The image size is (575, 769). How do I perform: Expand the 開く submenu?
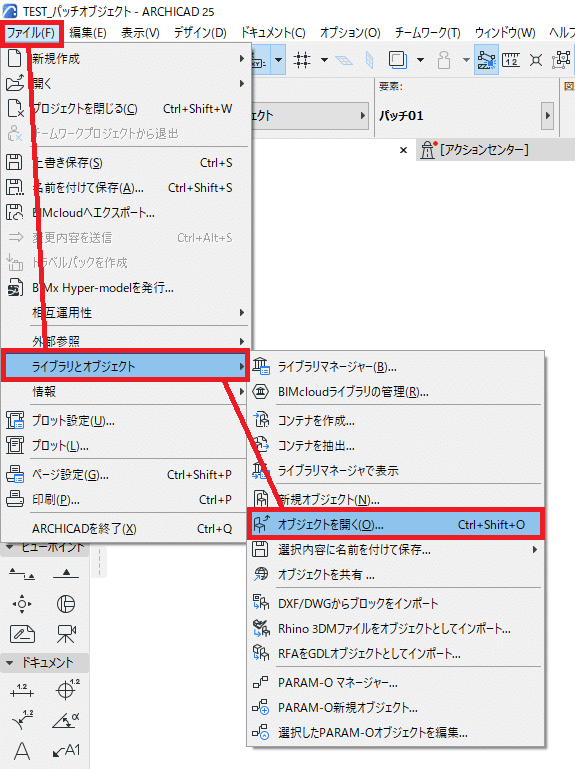click(x=126, y=84)
